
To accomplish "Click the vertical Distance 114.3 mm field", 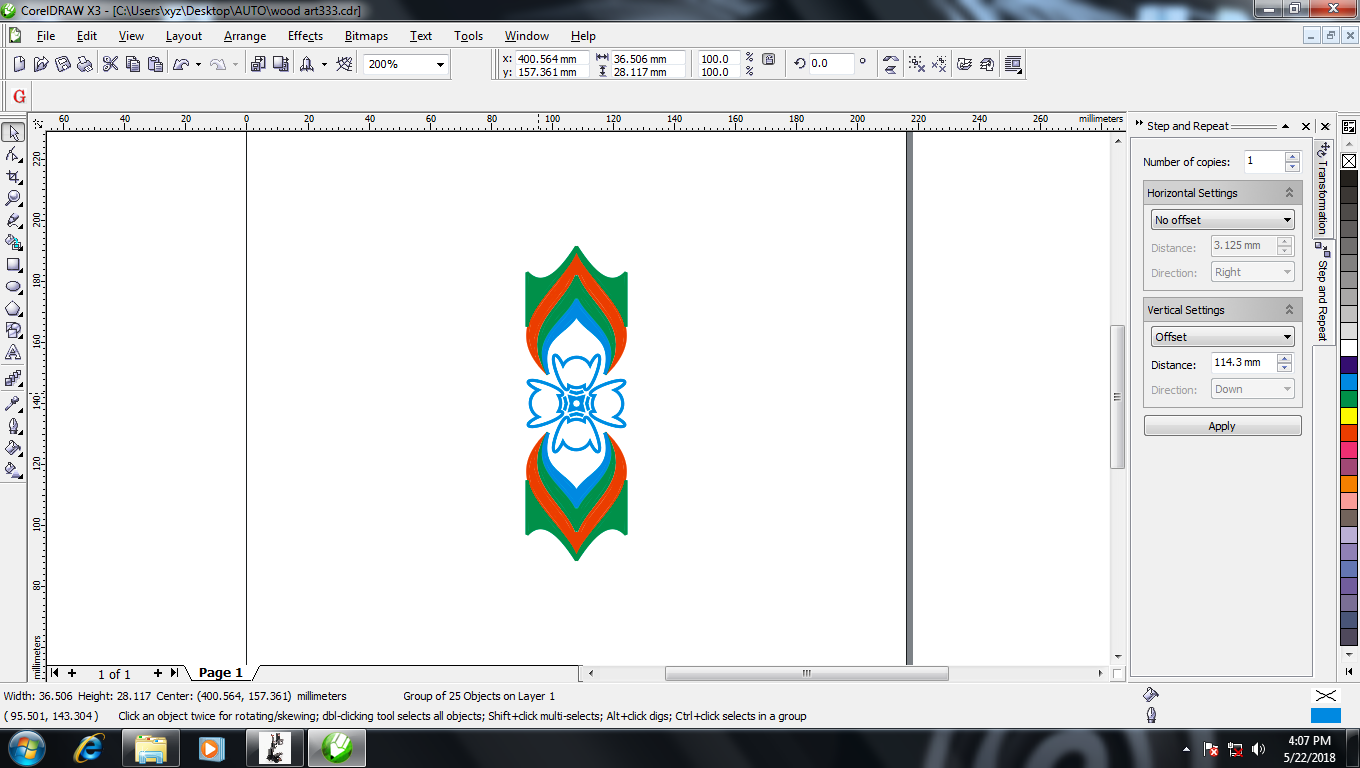I will point(1243,363).
